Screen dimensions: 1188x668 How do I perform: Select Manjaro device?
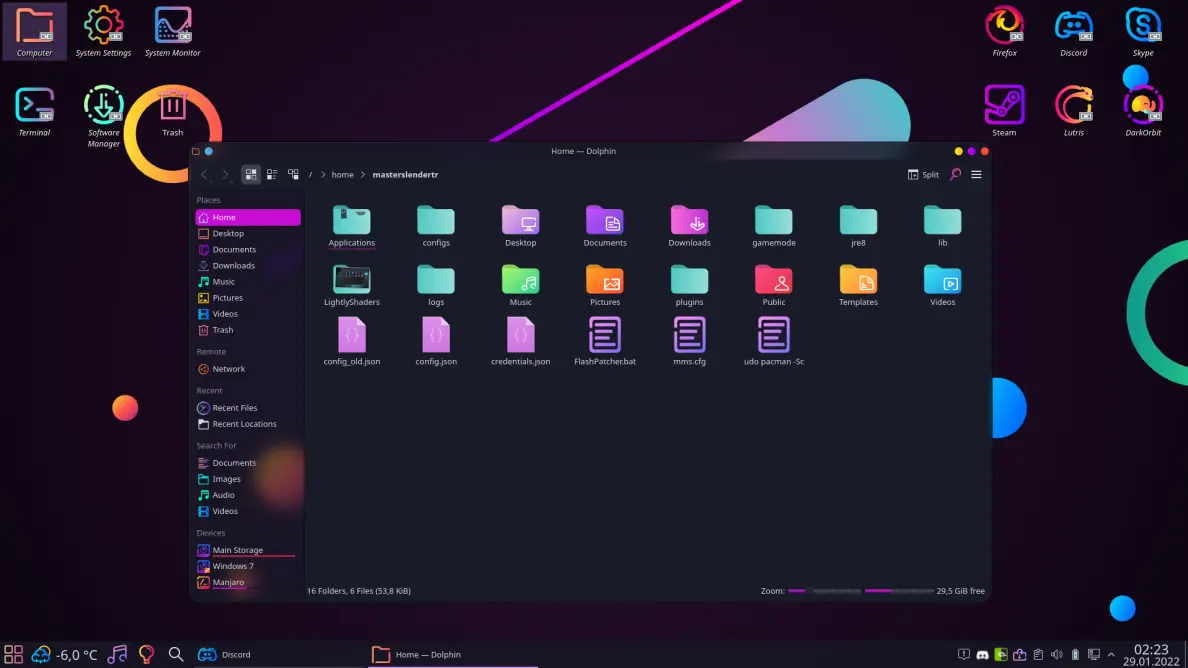coord(248,582)
